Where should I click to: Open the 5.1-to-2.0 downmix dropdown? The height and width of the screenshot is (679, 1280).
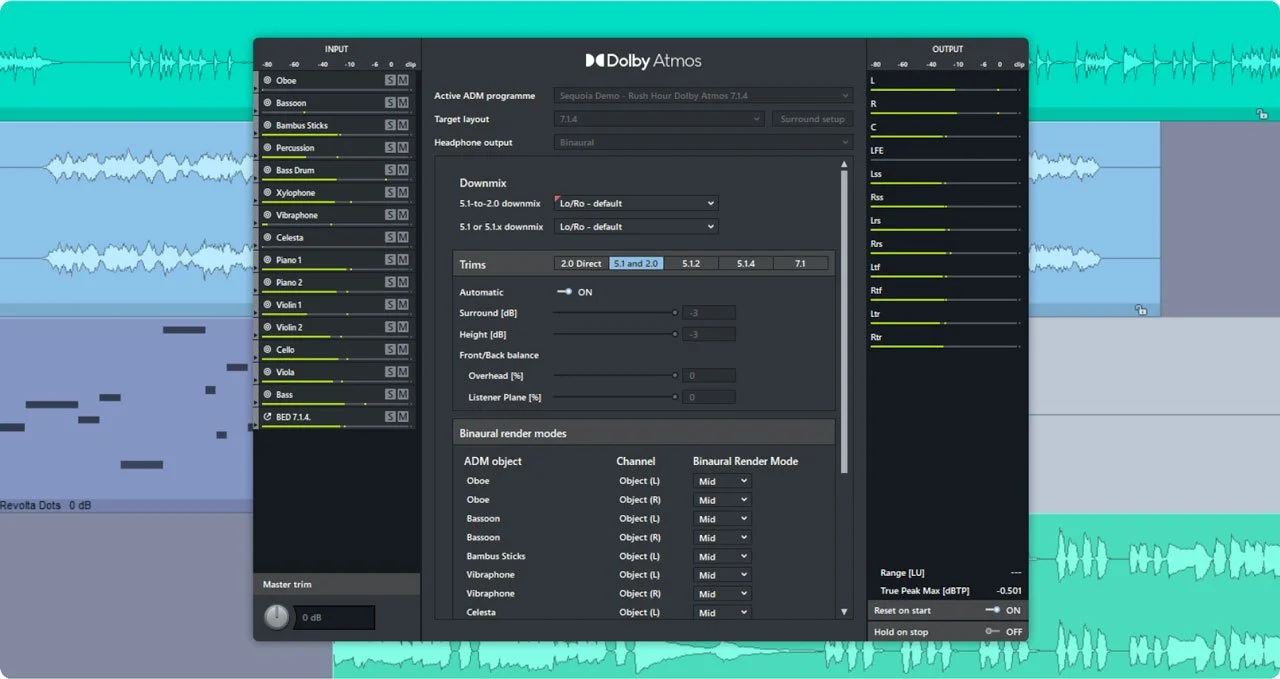pos(636,203)
